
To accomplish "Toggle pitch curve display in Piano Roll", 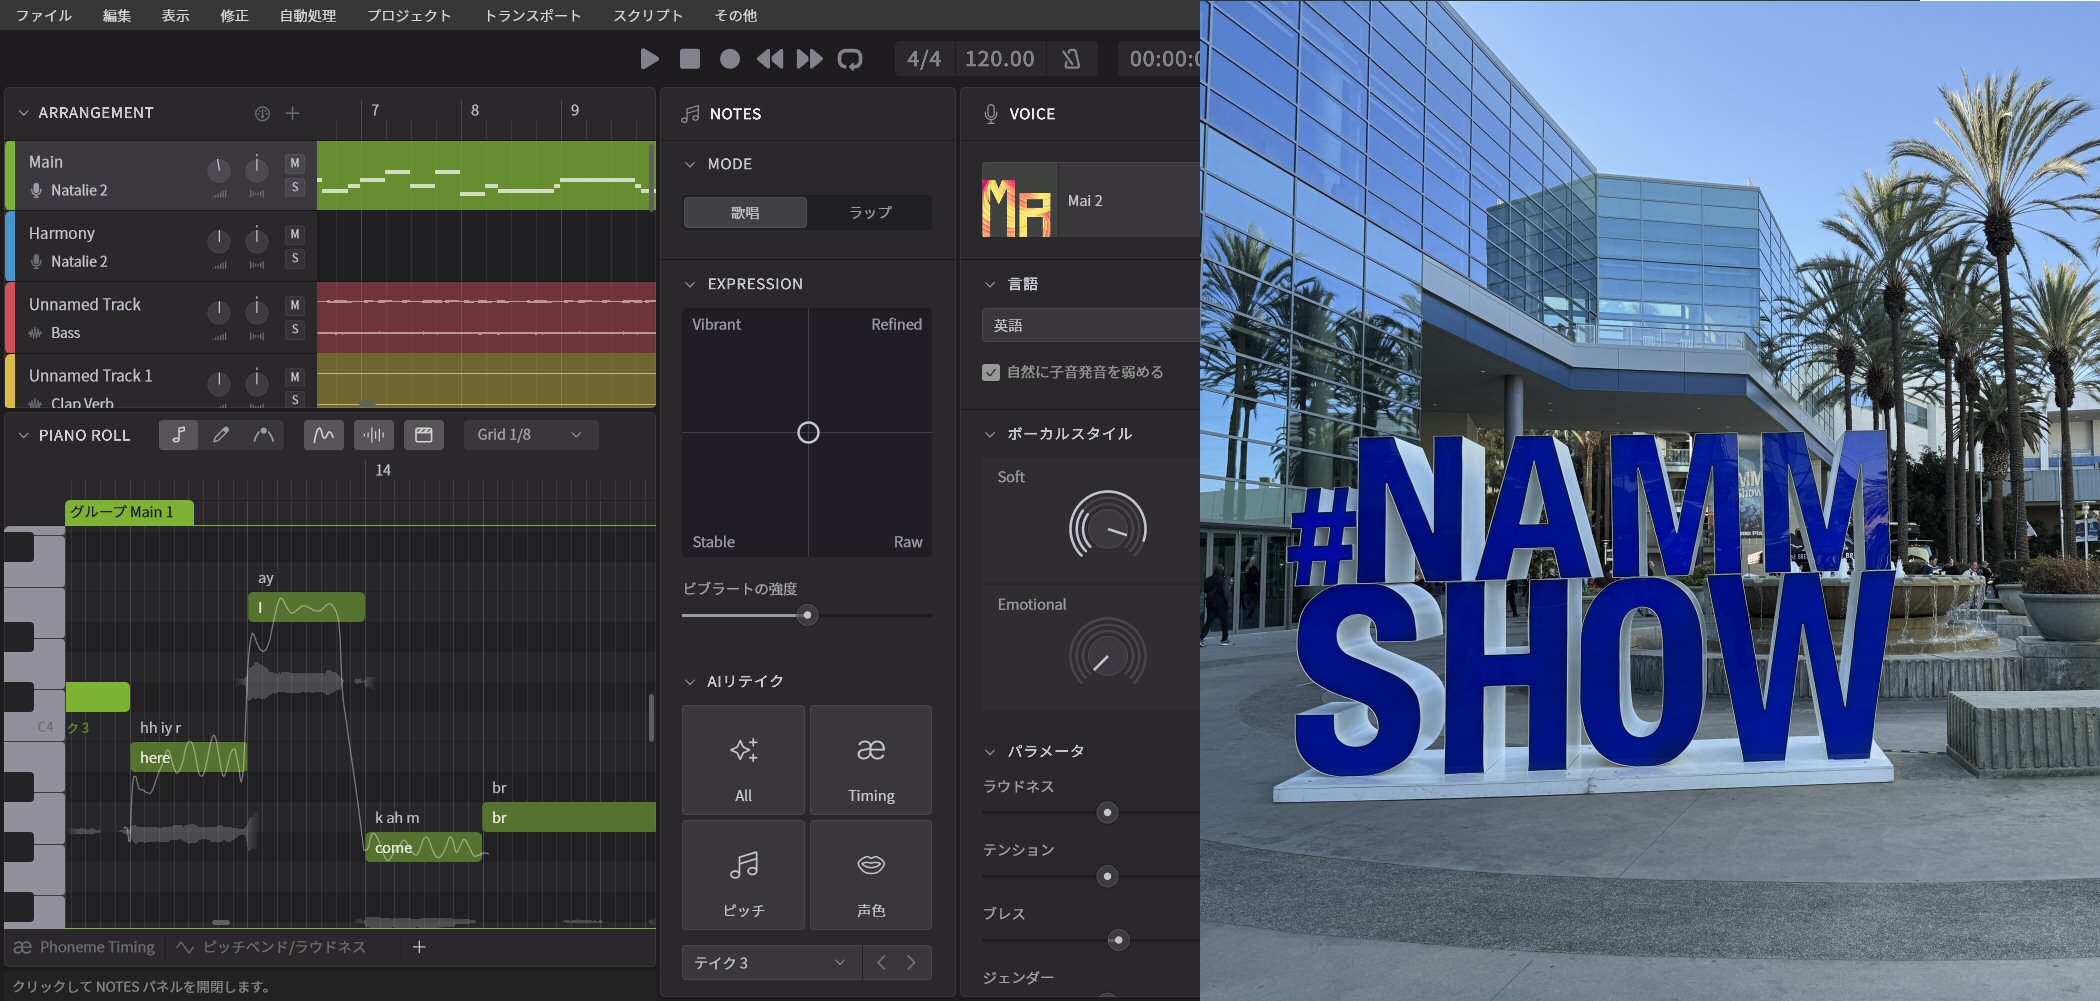I will pyautogui.click(x=324, y=435).
